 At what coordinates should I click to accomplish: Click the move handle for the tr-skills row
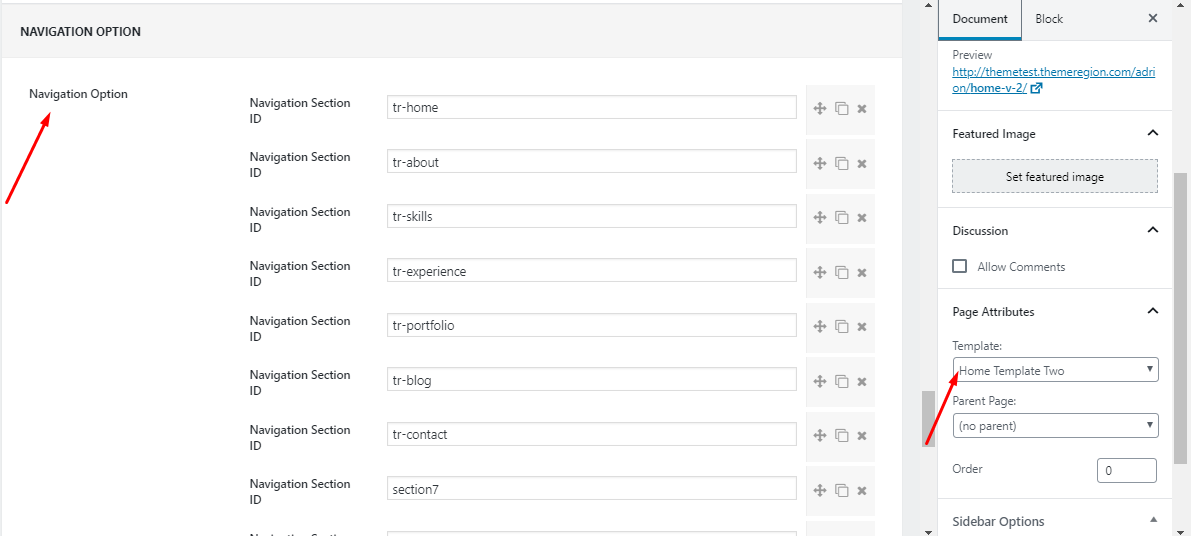(820, 217)
